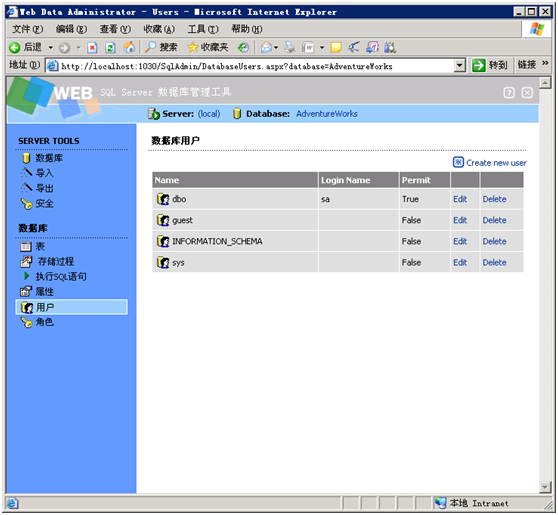Click Edit for the guest user
The height and width of the screenshot is (515, 558).
coord(460,220)
